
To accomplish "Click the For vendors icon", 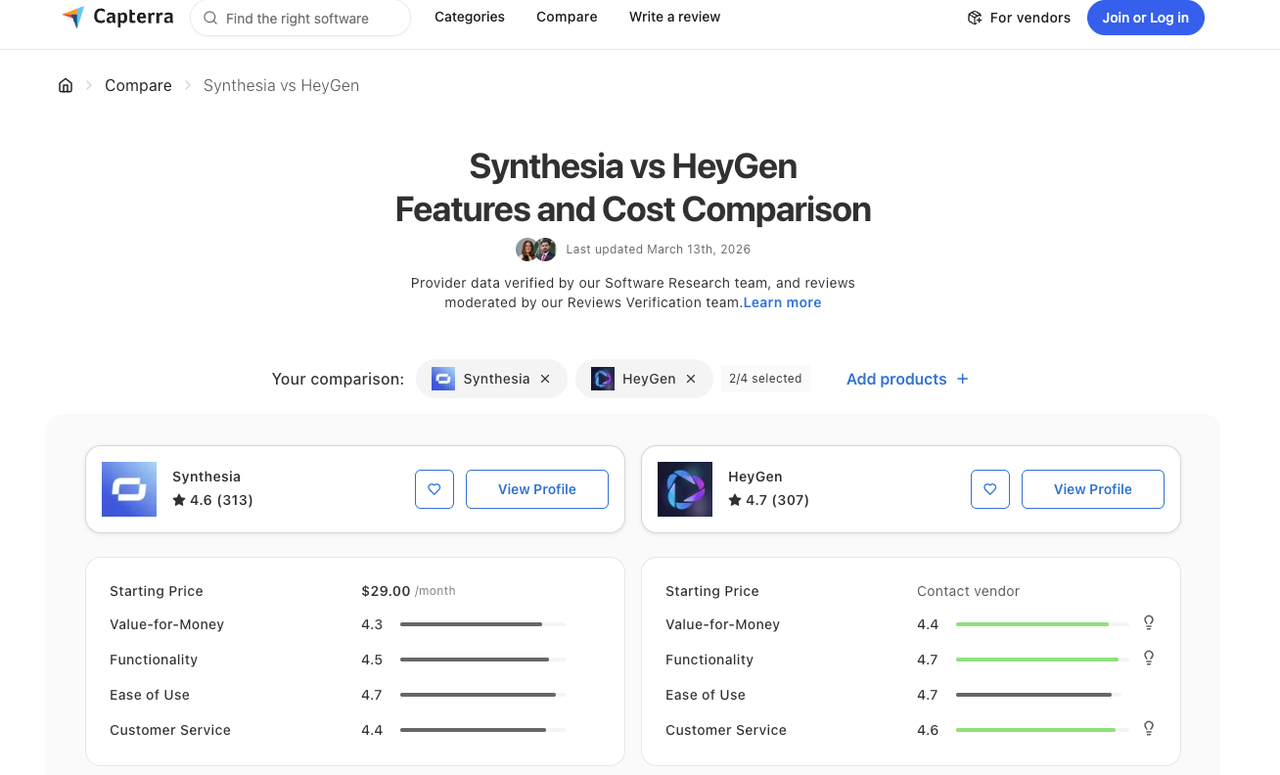I will [974, 18].
